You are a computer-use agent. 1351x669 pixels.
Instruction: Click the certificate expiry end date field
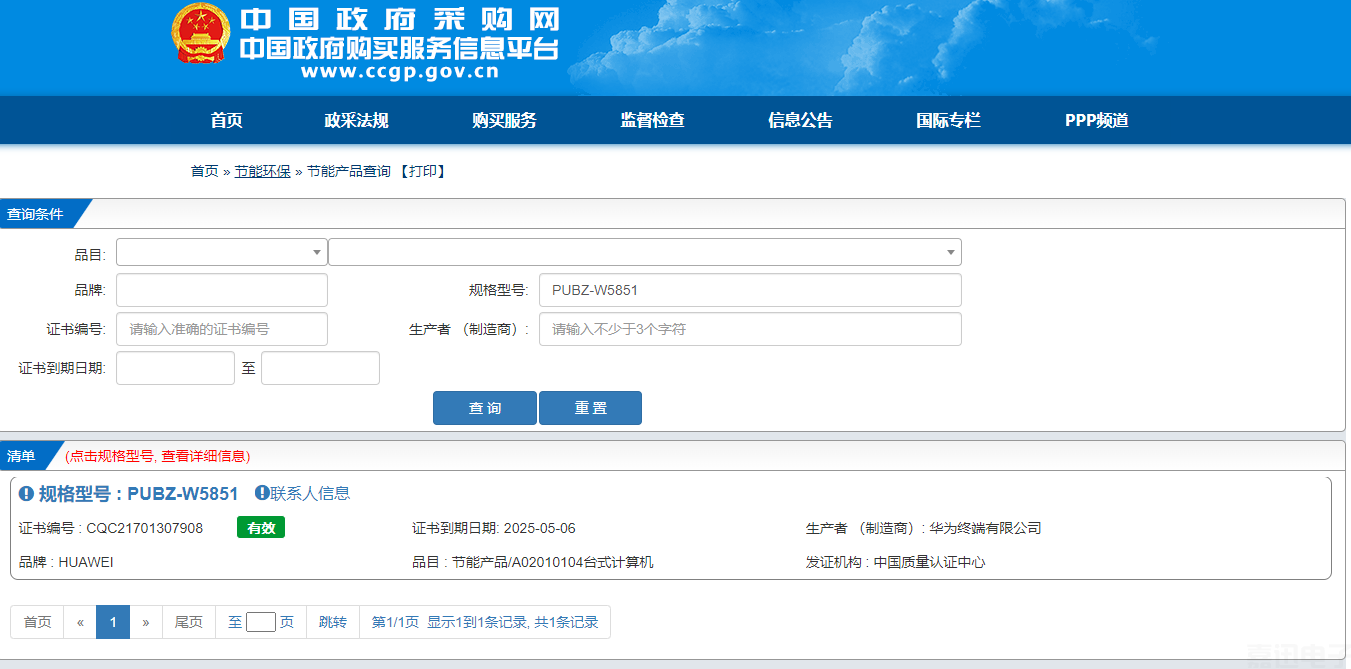320,368
